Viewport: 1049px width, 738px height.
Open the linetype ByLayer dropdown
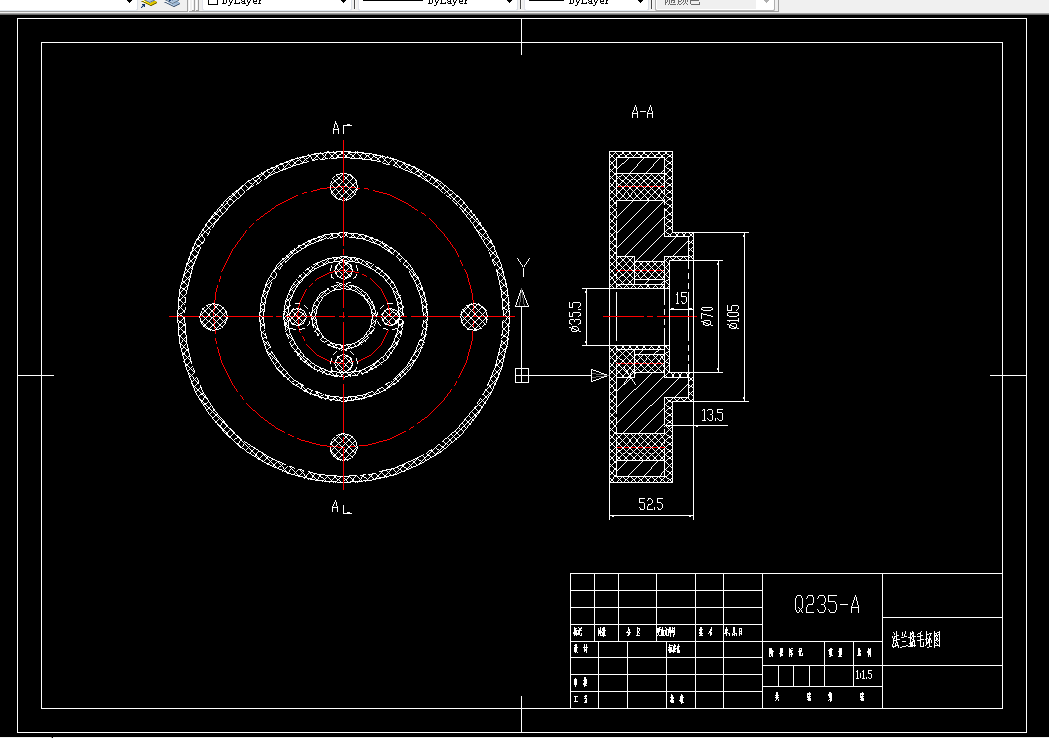[x=436, y=3]
